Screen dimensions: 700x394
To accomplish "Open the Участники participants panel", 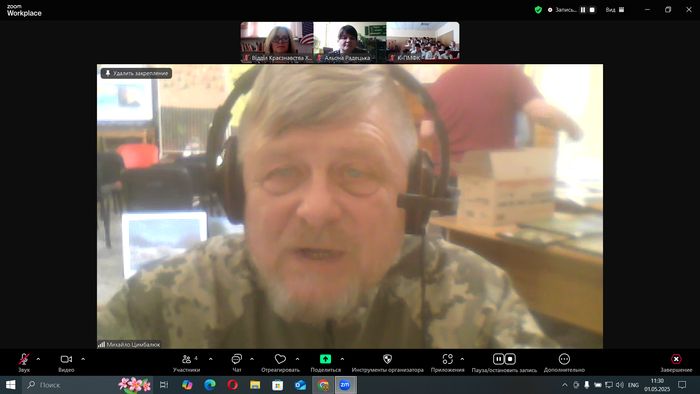I will [x=187, y=359].
